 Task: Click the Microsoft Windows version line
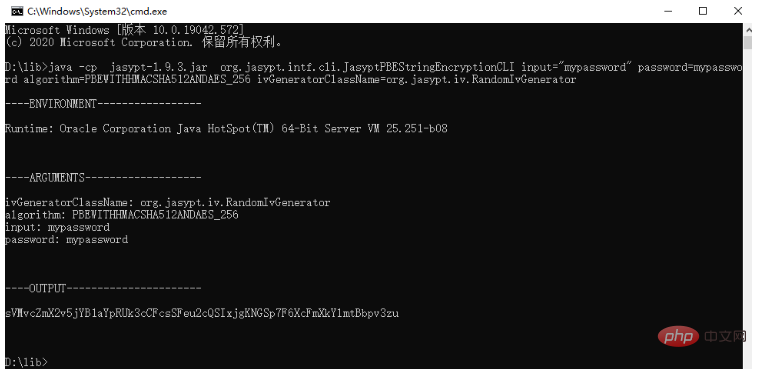point(125,30)
